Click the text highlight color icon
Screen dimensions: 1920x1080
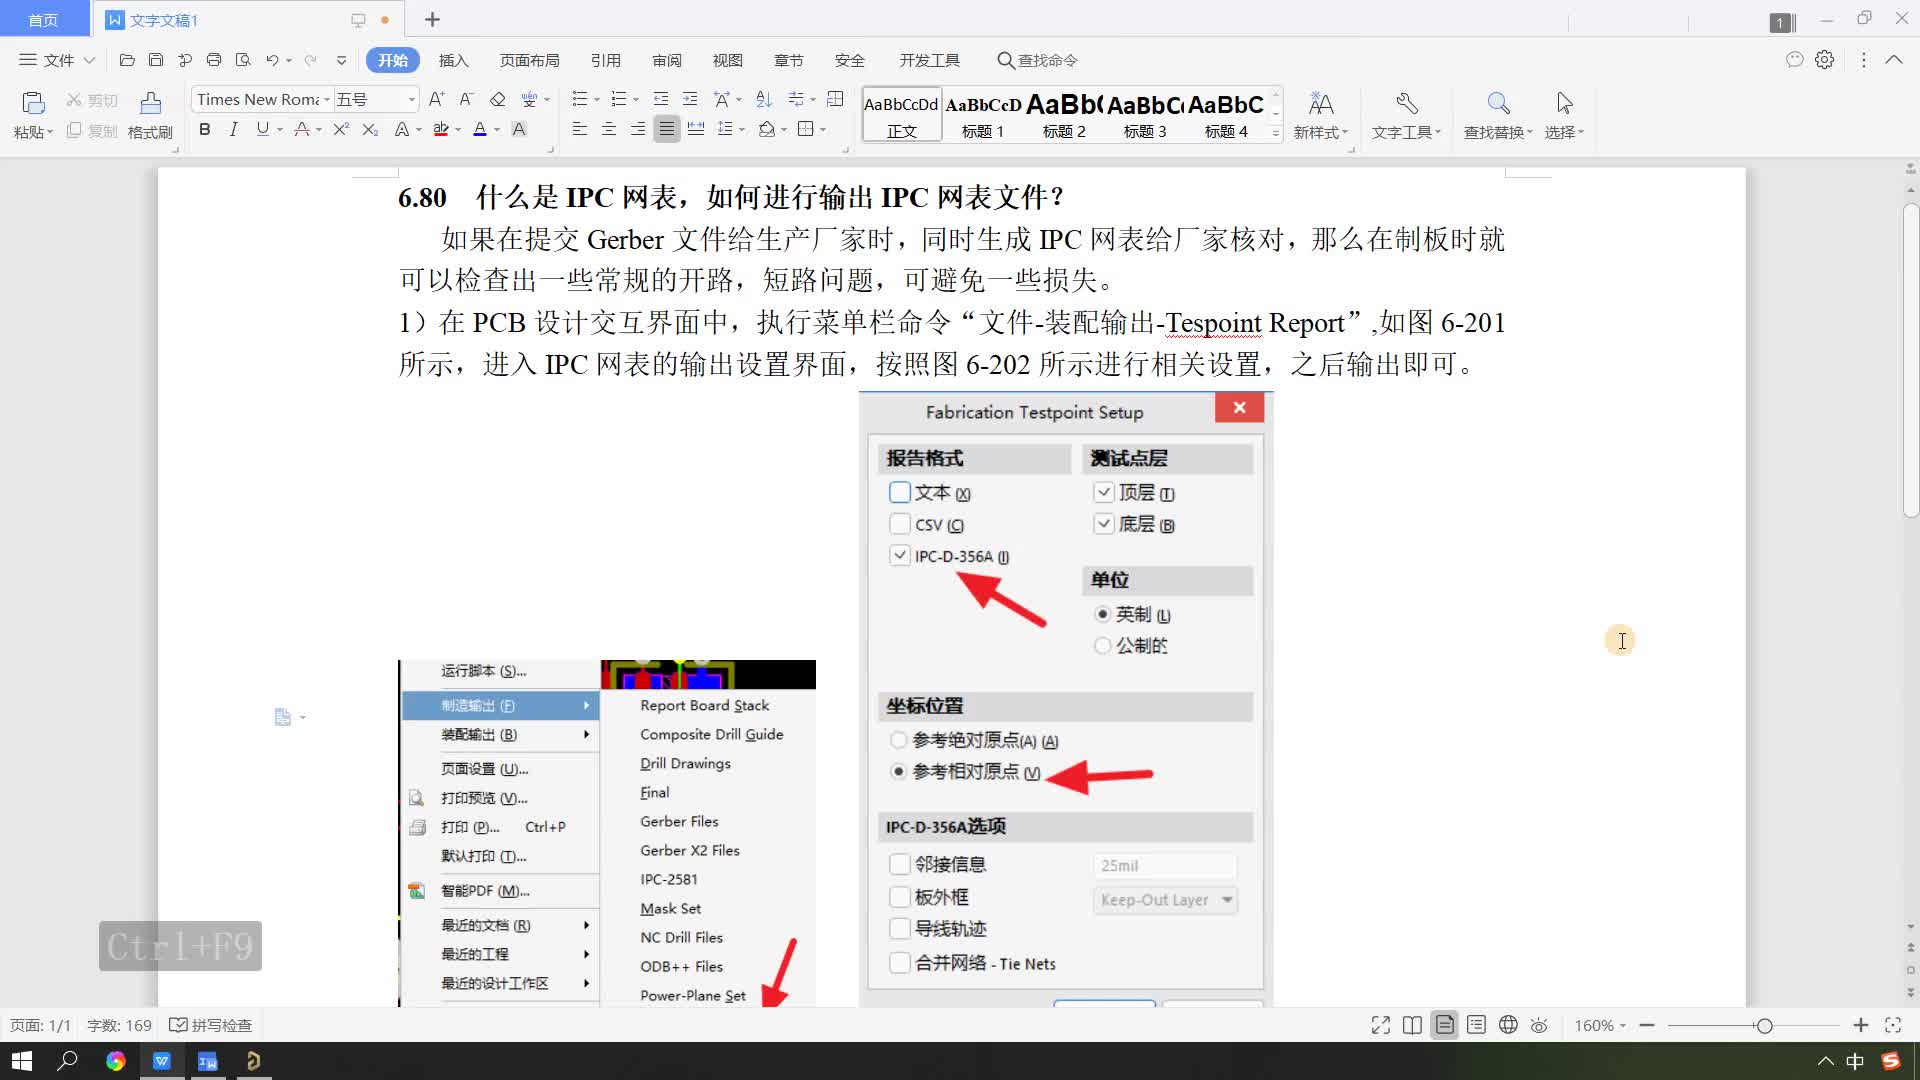point(442,129)
